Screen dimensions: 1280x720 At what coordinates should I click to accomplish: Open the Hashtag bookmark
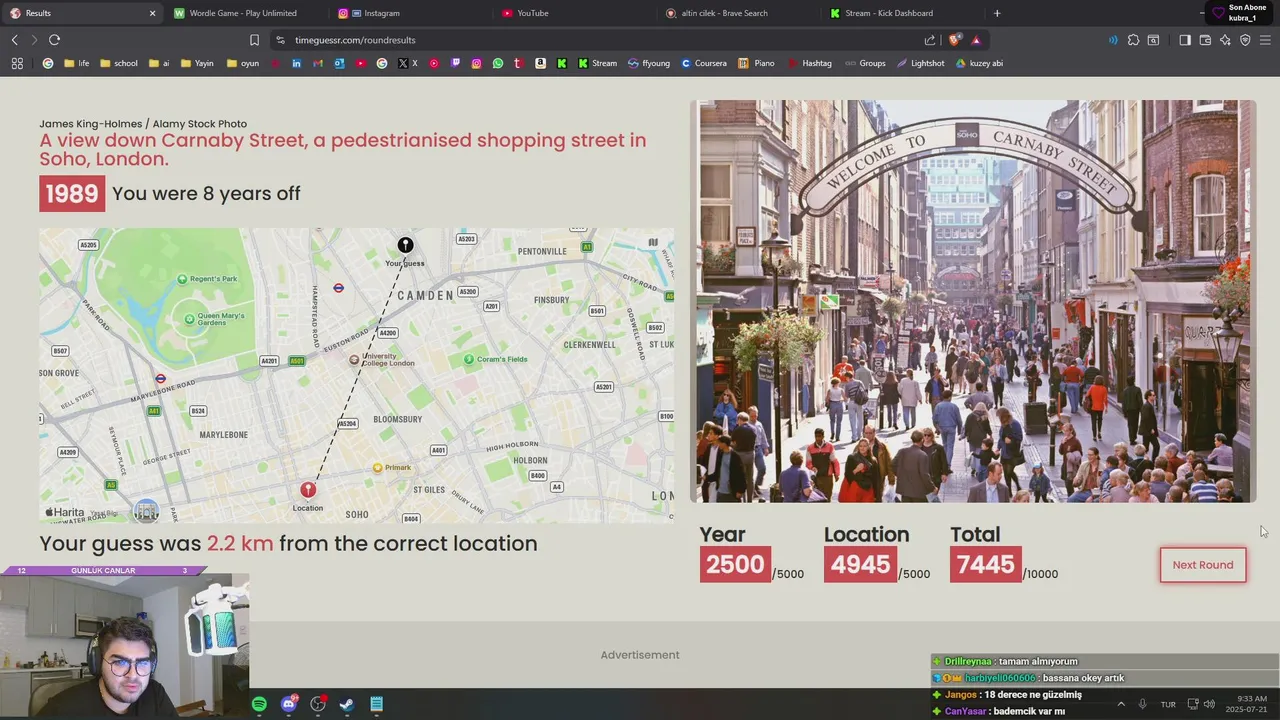[x=810, y=63]
